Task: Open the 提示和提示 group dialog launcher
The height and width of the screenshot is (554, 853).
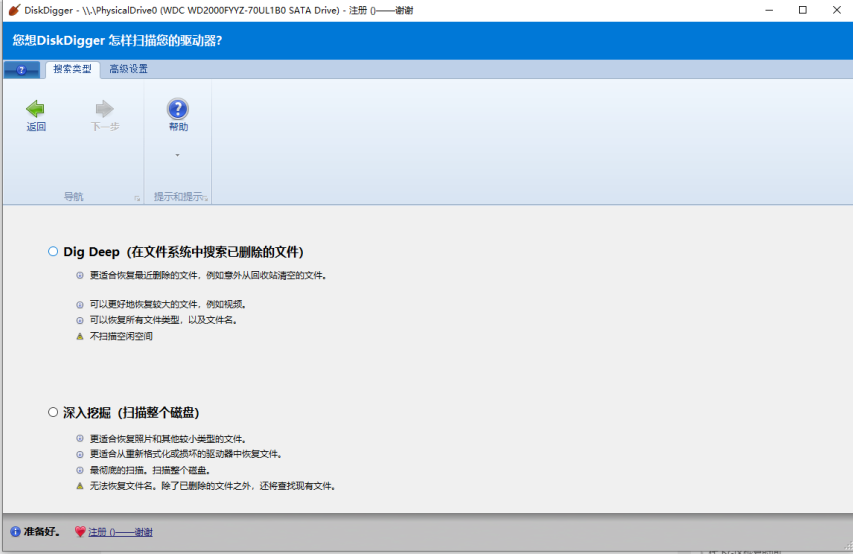Action: 205,198
